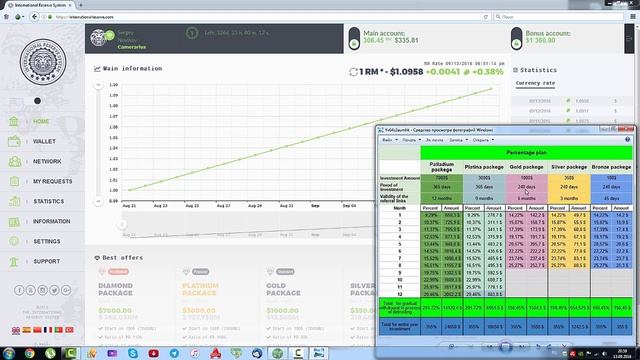Switch language with the Turkish flag

[x=69, y=330]
